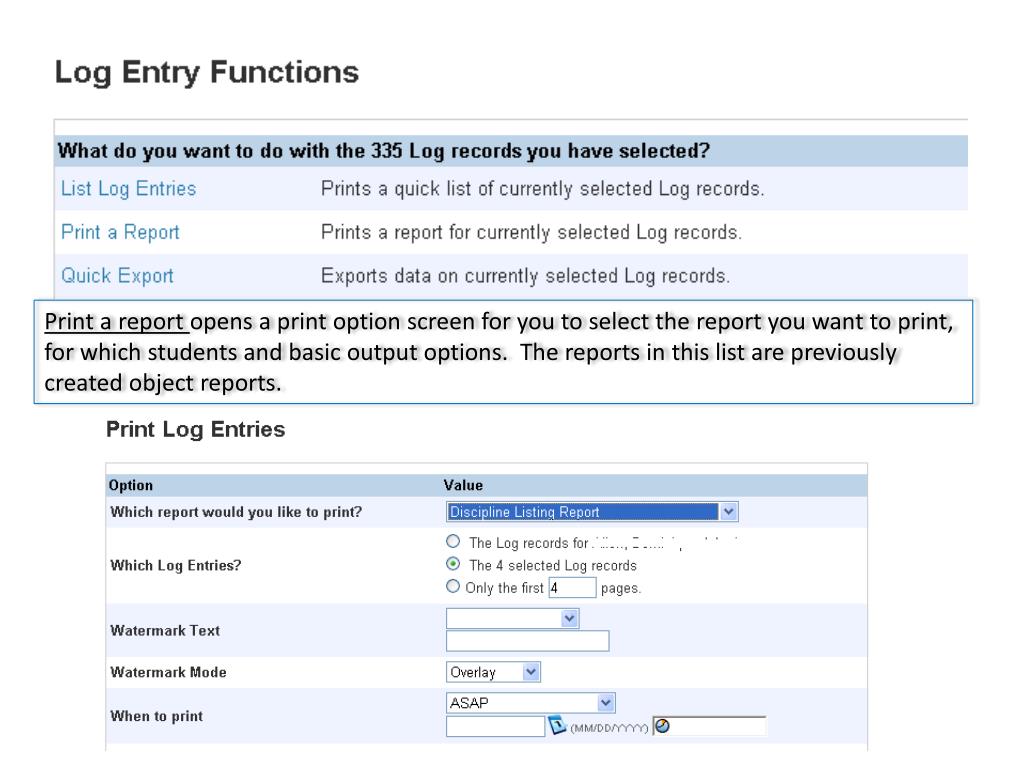Click the List Log Entries link
1024x768 pixels.
tap(127, 188)
